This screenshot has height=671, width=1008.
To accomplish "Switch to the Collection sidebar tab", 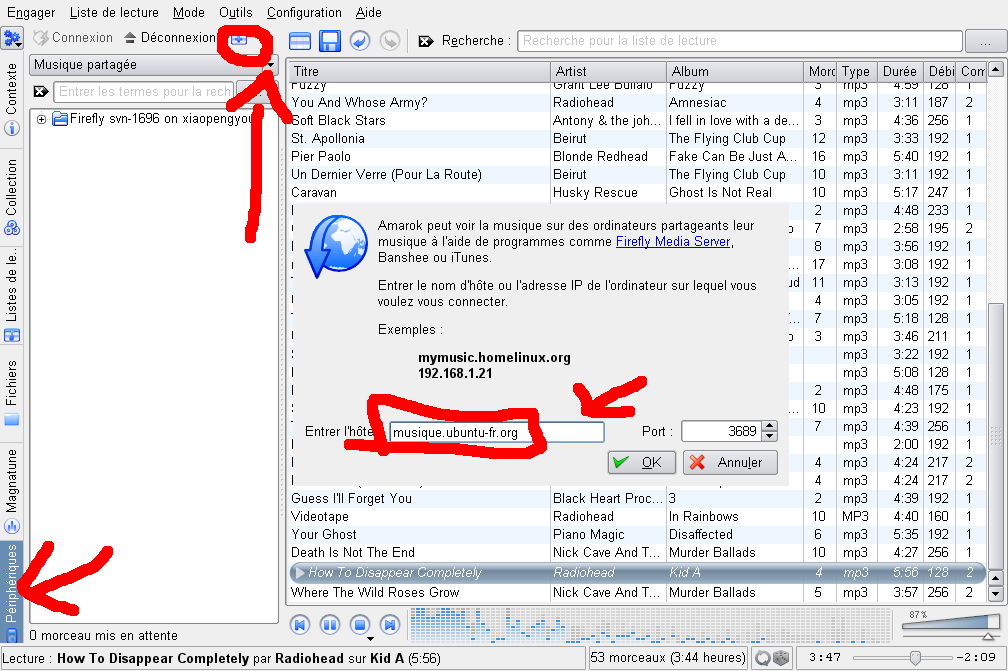I will (12, 197).
